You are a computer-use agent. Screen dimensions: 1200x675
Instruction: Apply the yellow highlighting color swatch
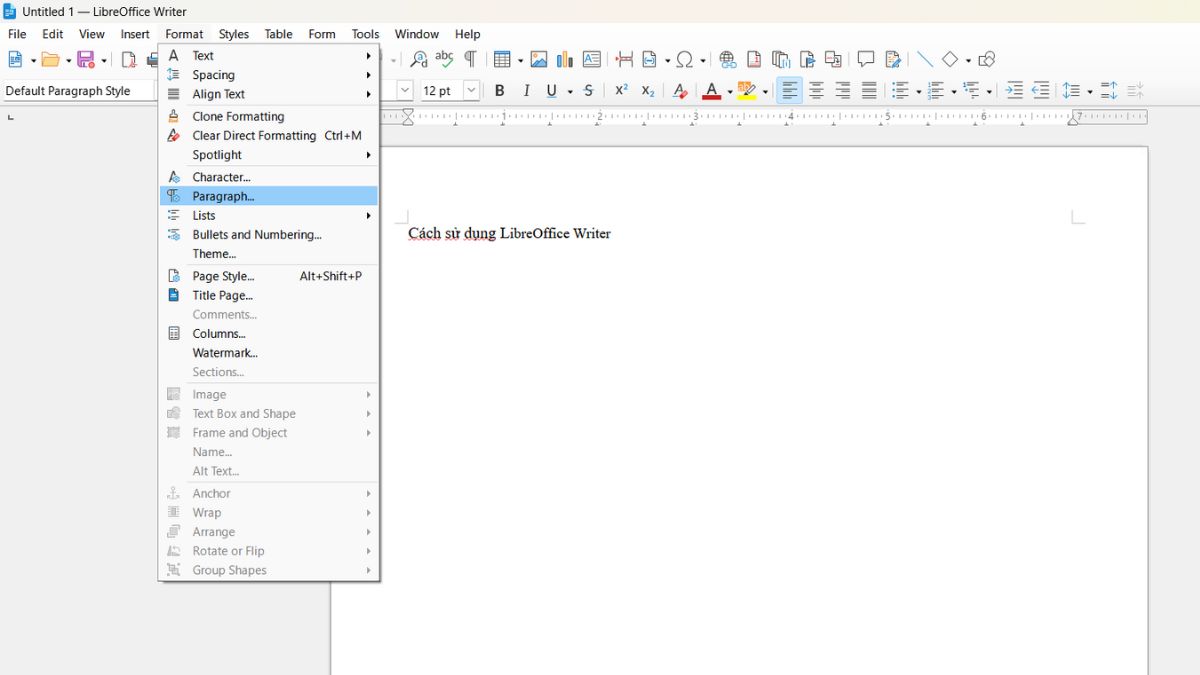pyautogui.click(x=747, y=91)
